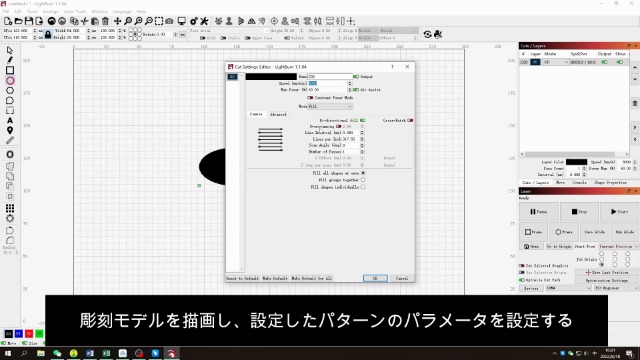The width and height of the screenshot is (640, 360).
Task: Select the Draw Lines pencil tool
Action: pyautogui.click(x=10, y=60)
